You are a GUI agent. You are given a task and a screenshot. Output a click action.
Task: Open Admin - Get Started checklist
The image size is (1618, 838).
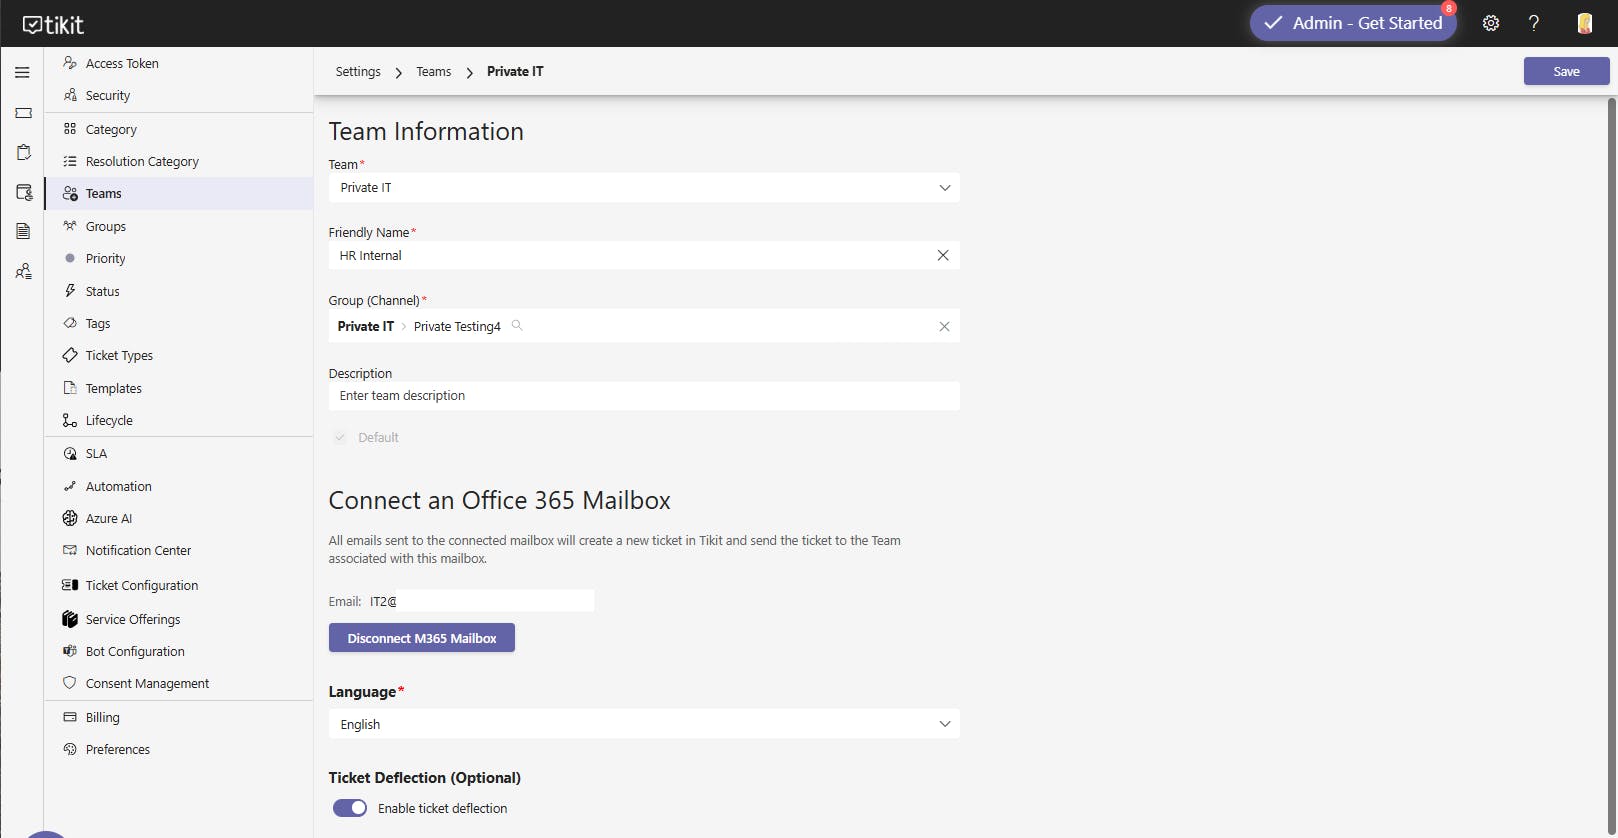click(1353, 23)
